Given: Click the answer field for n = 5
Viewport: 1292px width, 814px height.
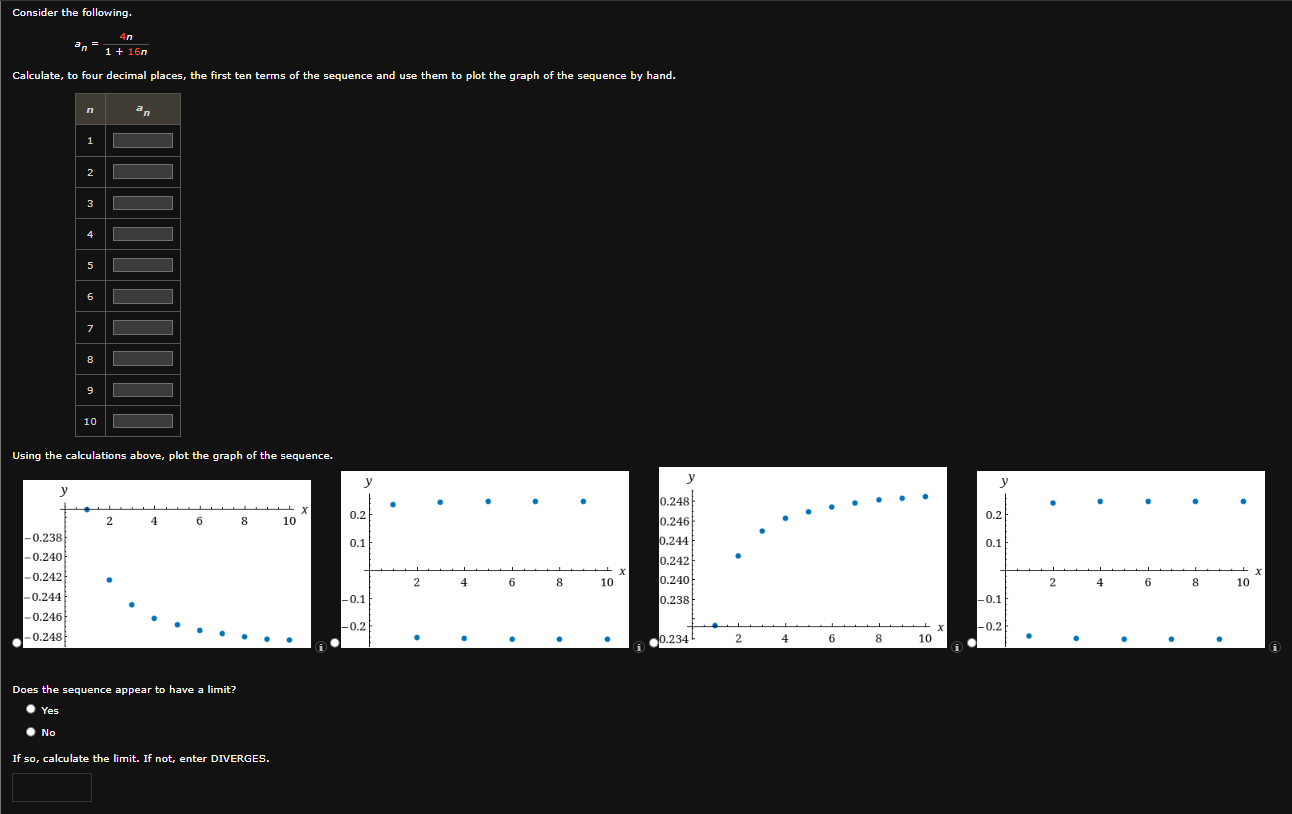Looking at the screenshot, I should point(141,264).
